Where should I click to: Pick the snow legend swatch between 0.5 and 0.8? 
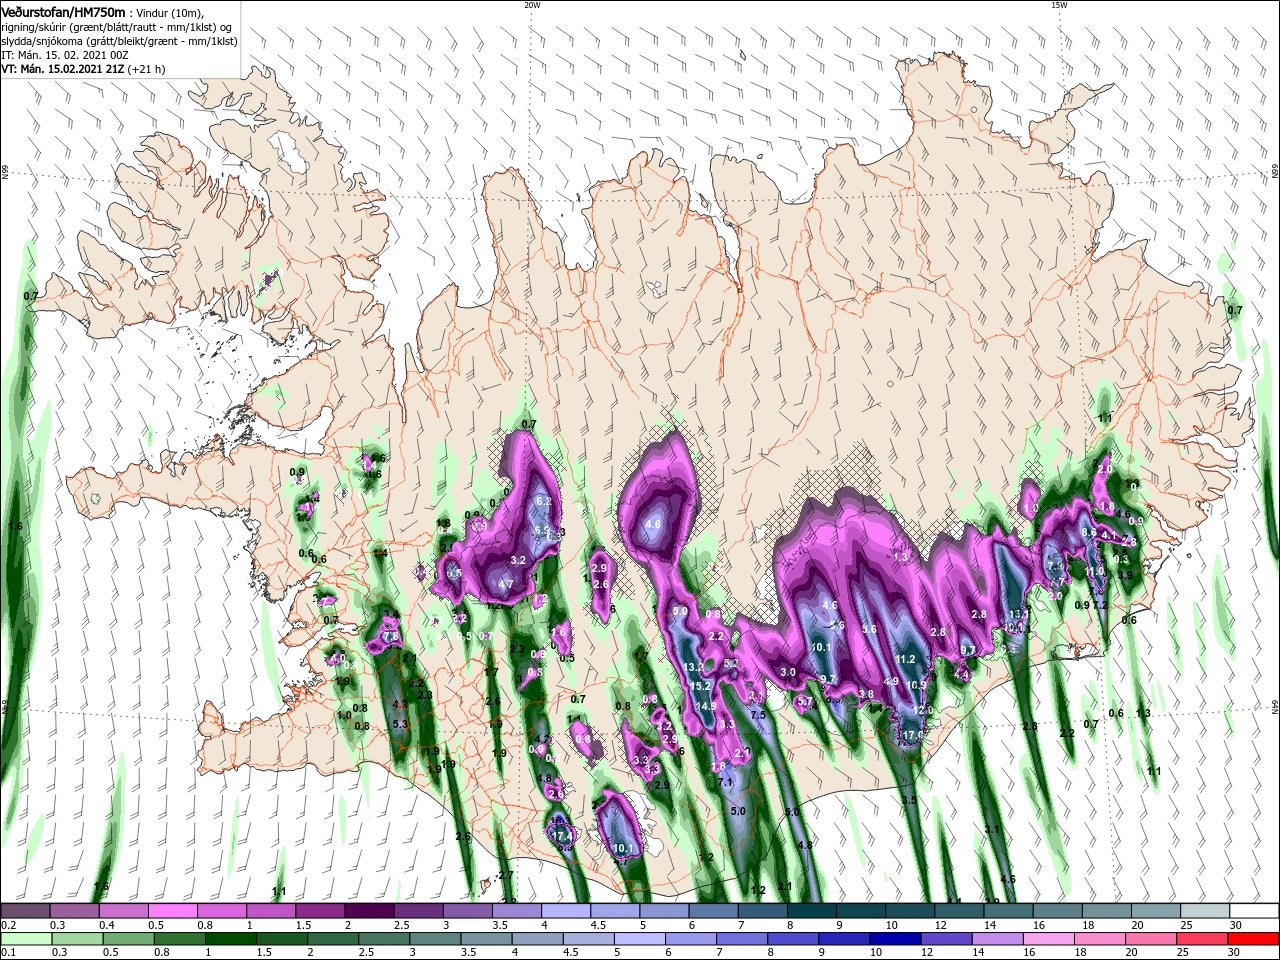tap(172, 911)
